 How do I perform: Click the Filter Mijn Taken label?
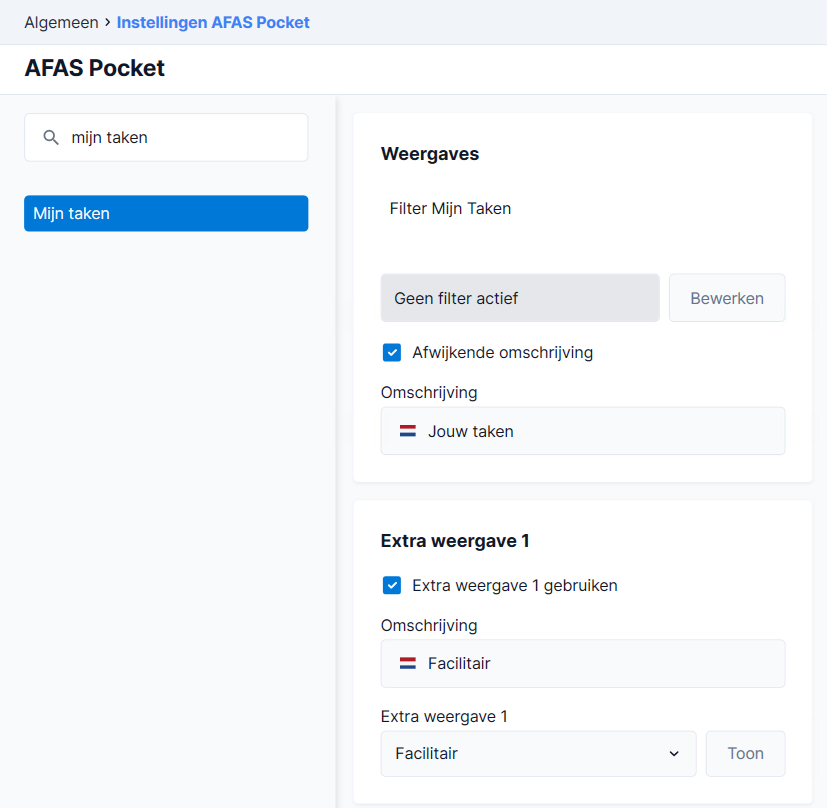tap(450, 208)
